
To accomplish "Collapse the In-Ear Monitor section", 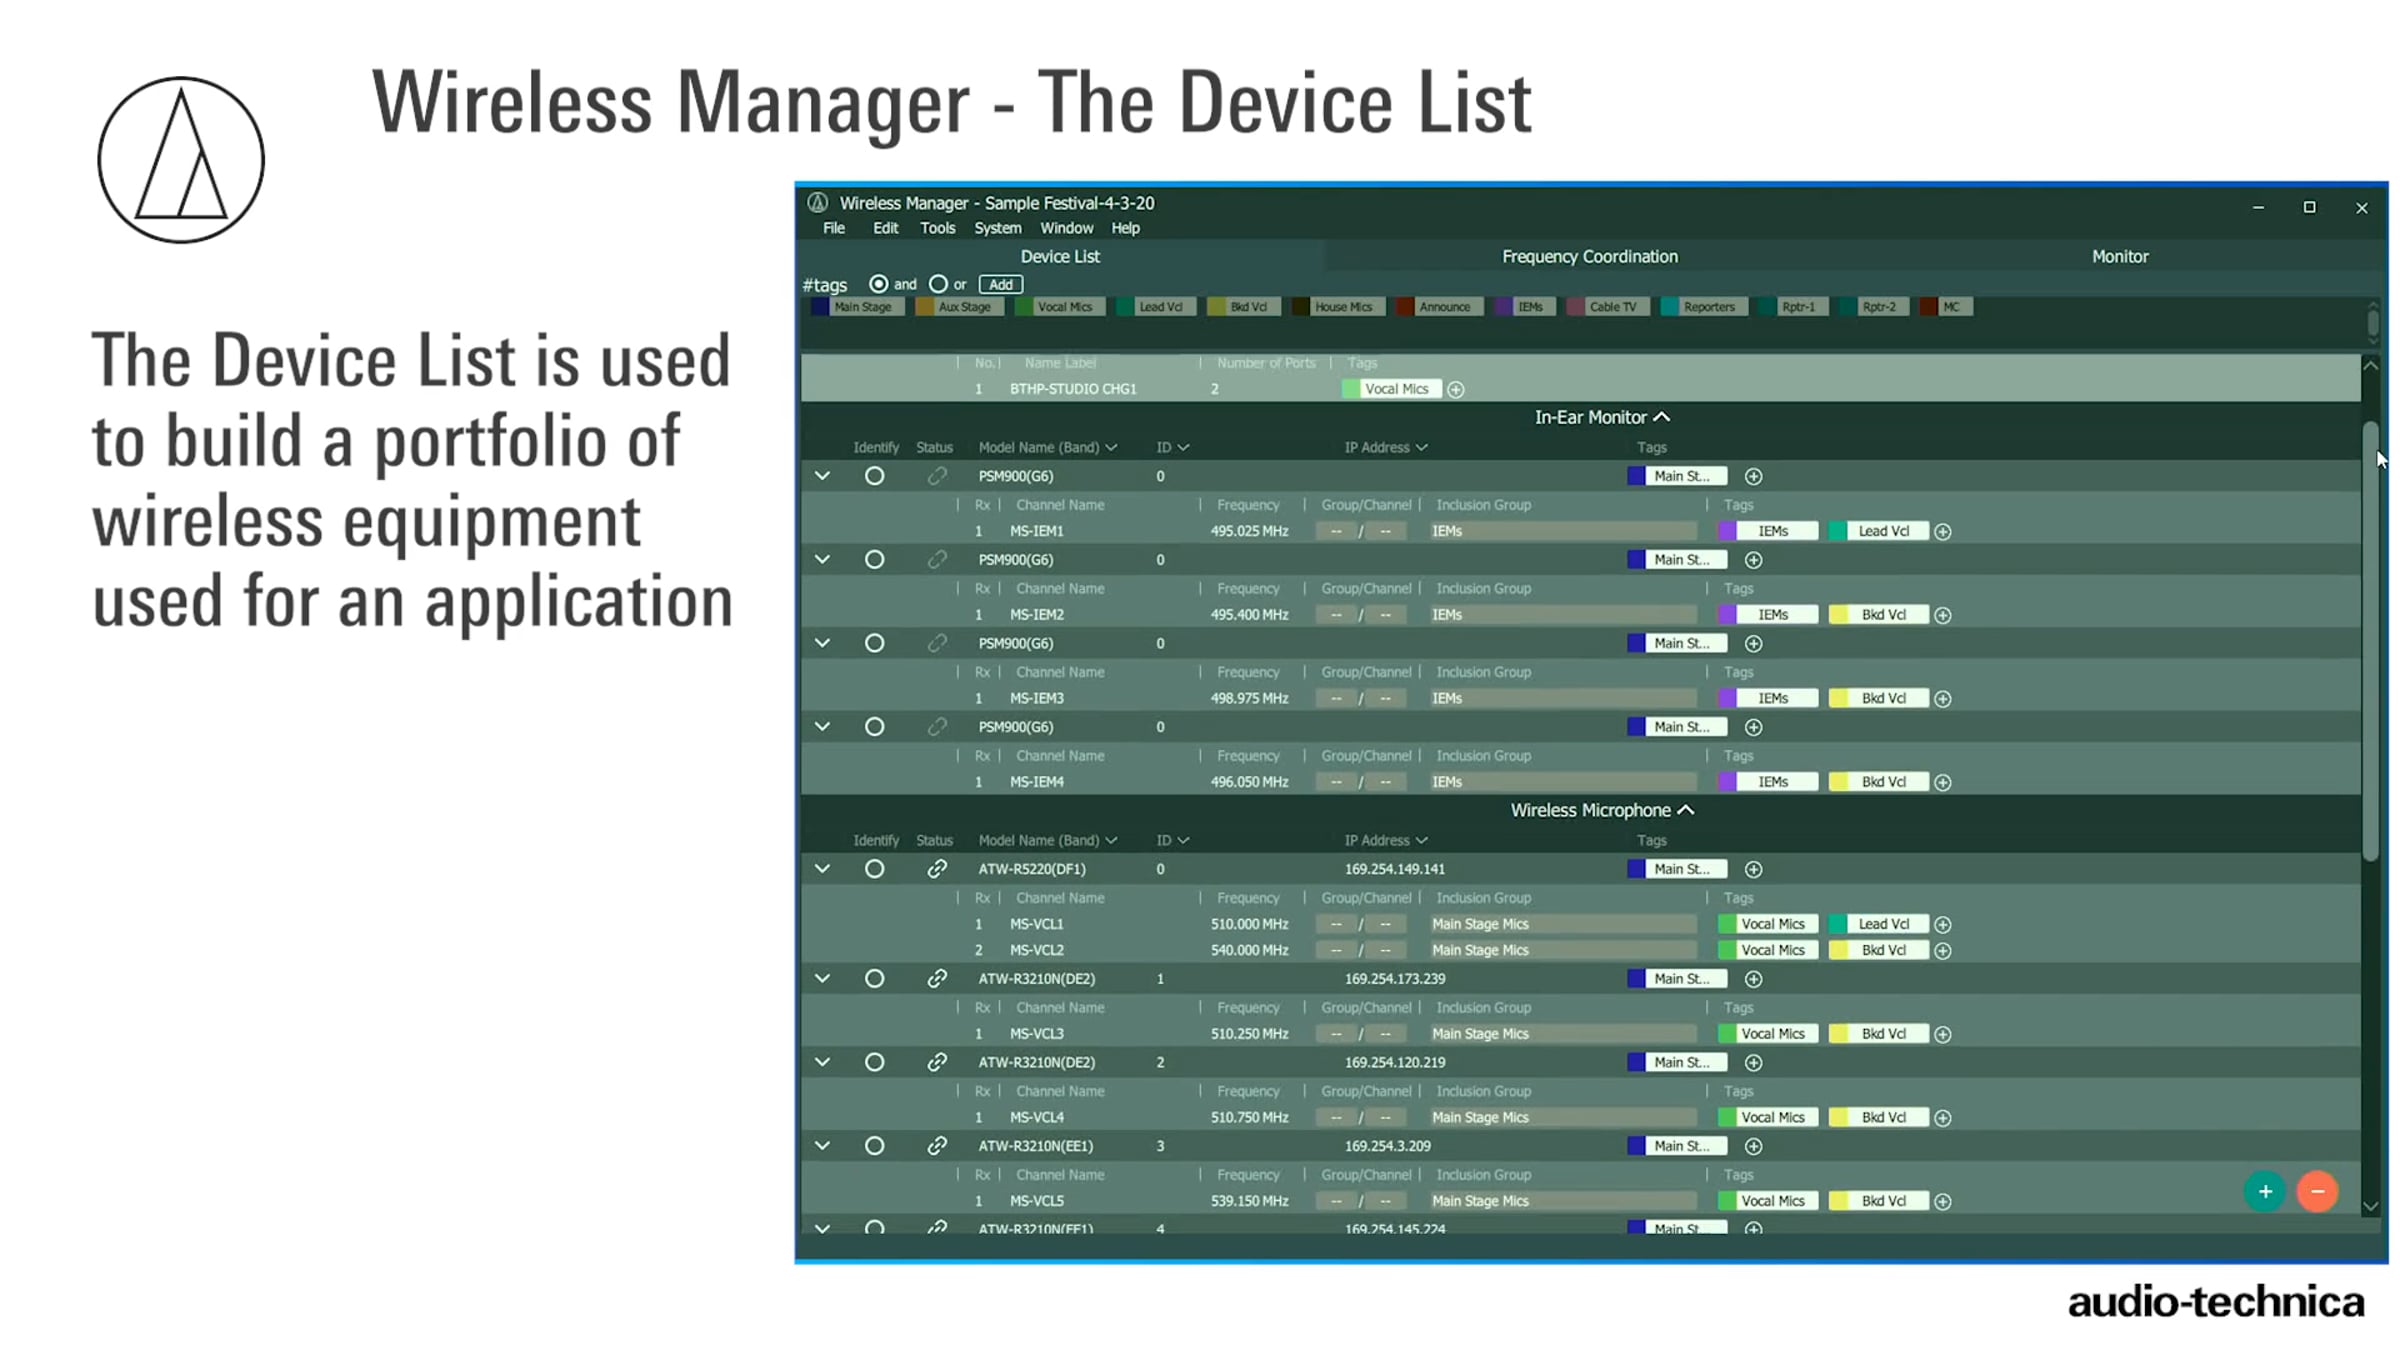I will [1661, 417].
